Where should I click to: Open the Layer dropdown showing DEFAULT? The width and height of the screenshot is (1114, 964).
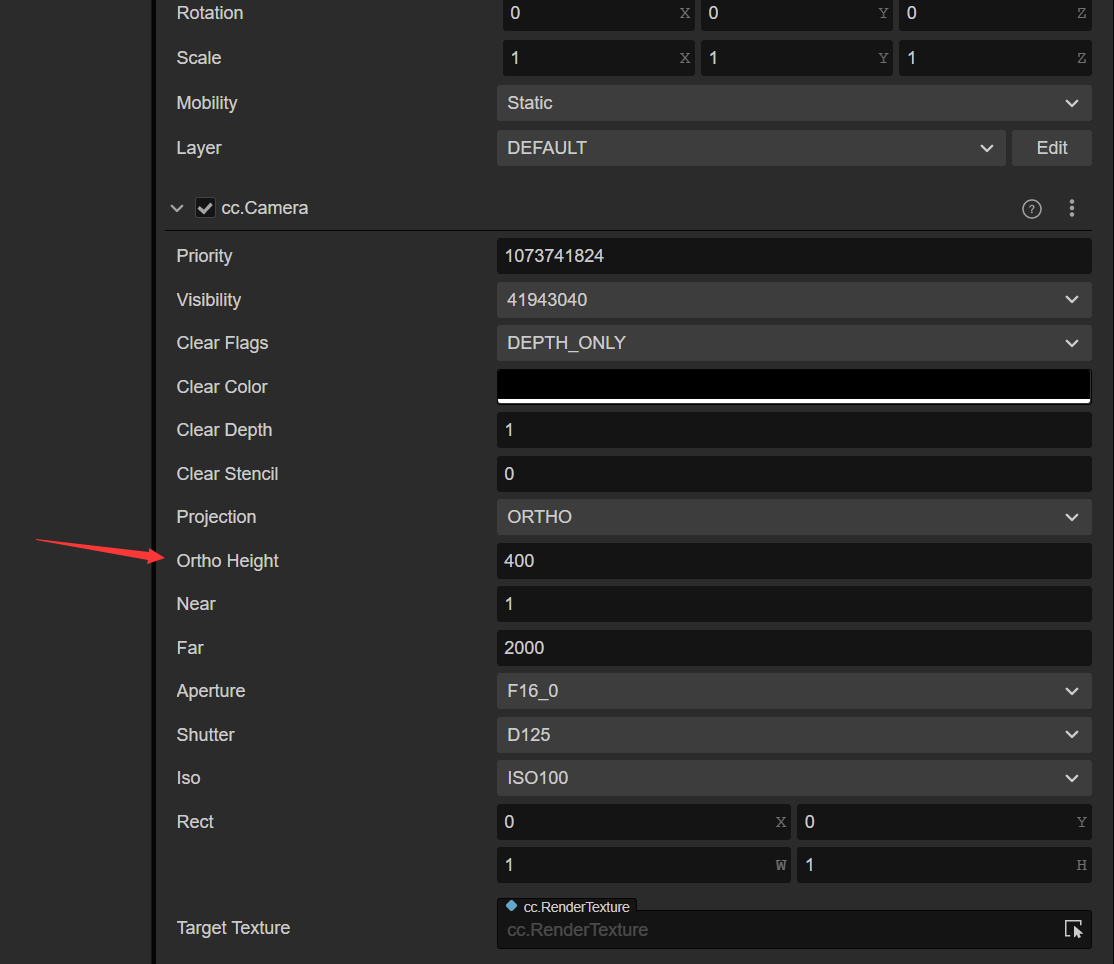pyautogui.click(x=751, y=148)
